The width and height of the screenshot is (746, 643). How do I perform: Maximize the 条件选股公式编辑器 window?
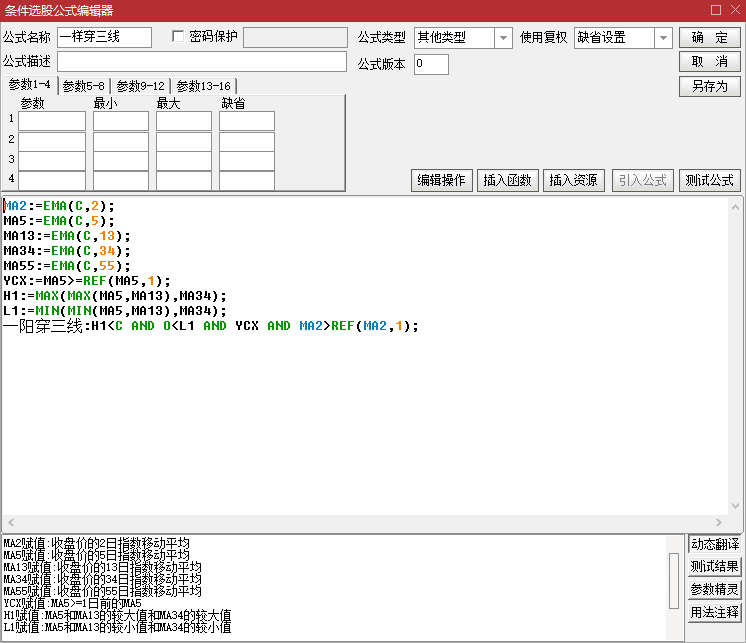click(716, 10)
